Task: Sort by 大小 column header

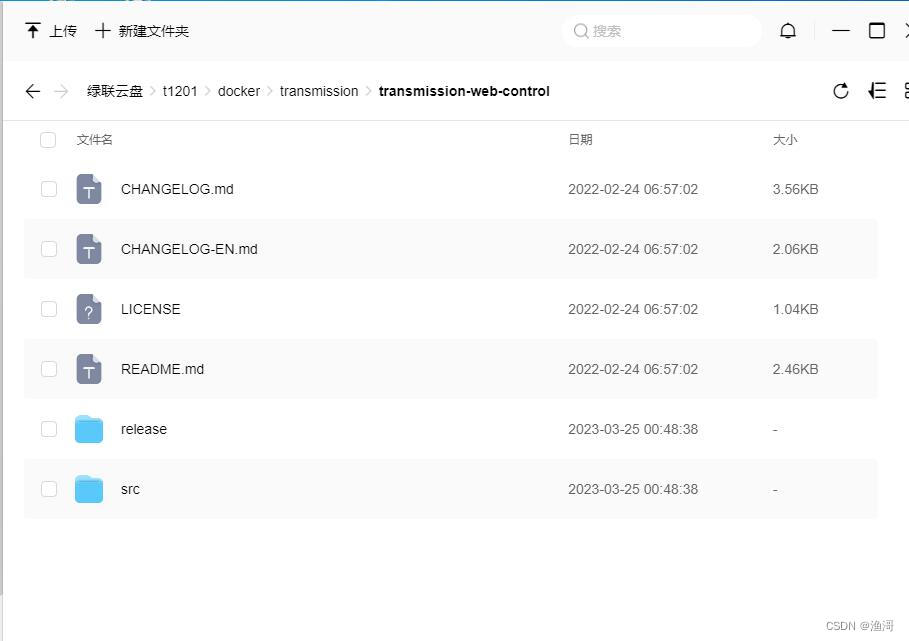Action: pos(785,140)
